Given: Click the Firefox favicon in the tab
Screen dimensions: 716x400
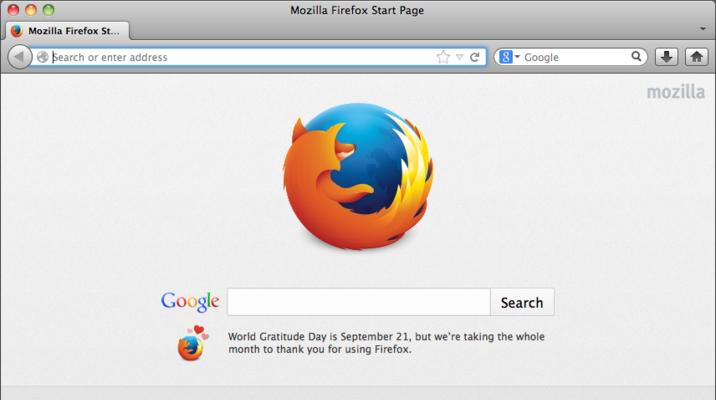Looking at the screenshot, I should [17, 31].
